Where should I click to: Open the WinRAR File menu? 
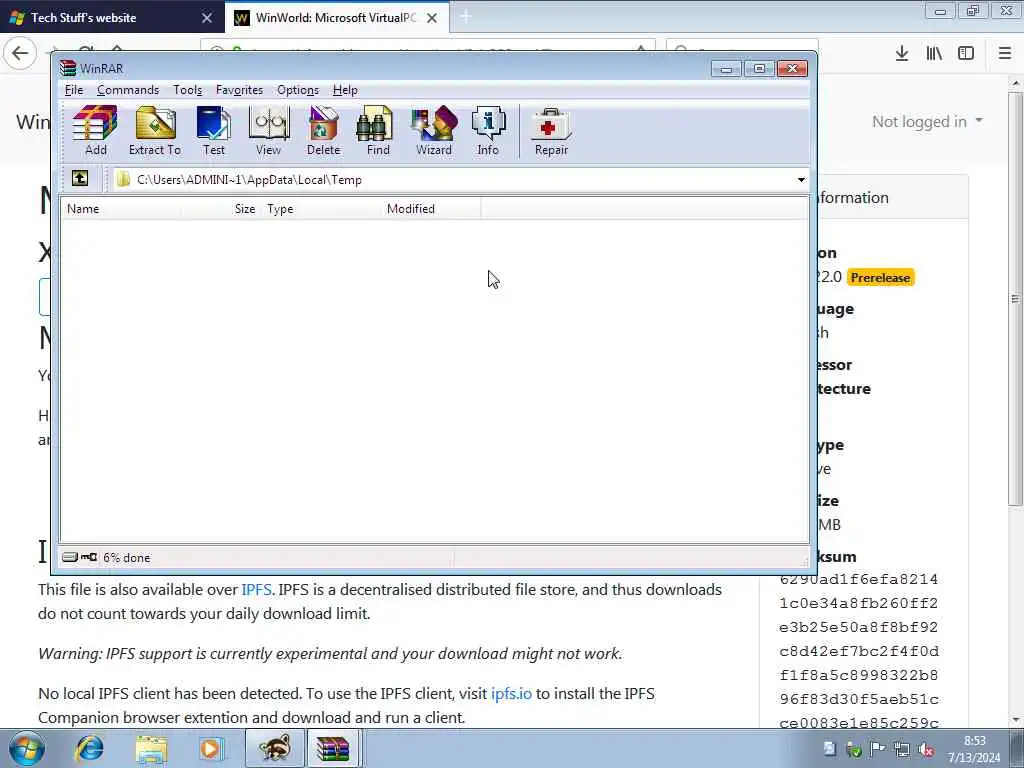click(x=74, y=90)
